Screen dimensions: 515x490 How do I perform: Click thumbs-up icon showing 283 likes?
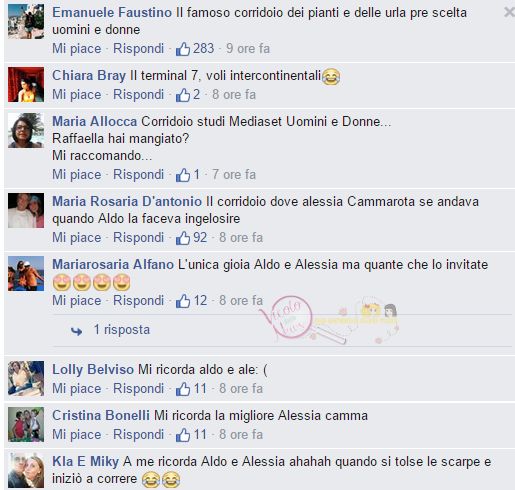pos(183,49)
